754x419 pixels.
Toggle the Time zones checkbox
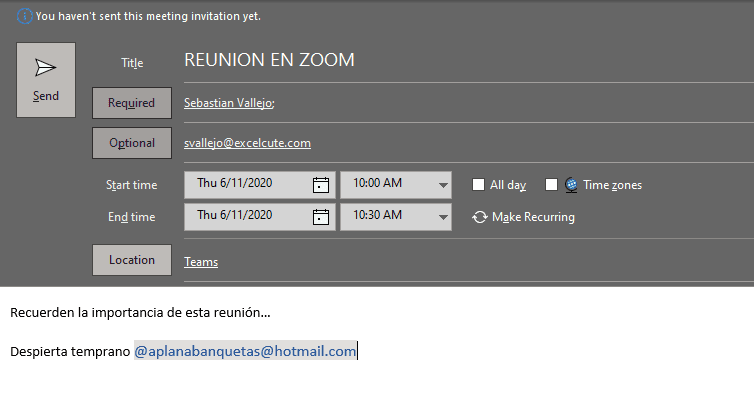pyautogui.click(x=551, y=185)
